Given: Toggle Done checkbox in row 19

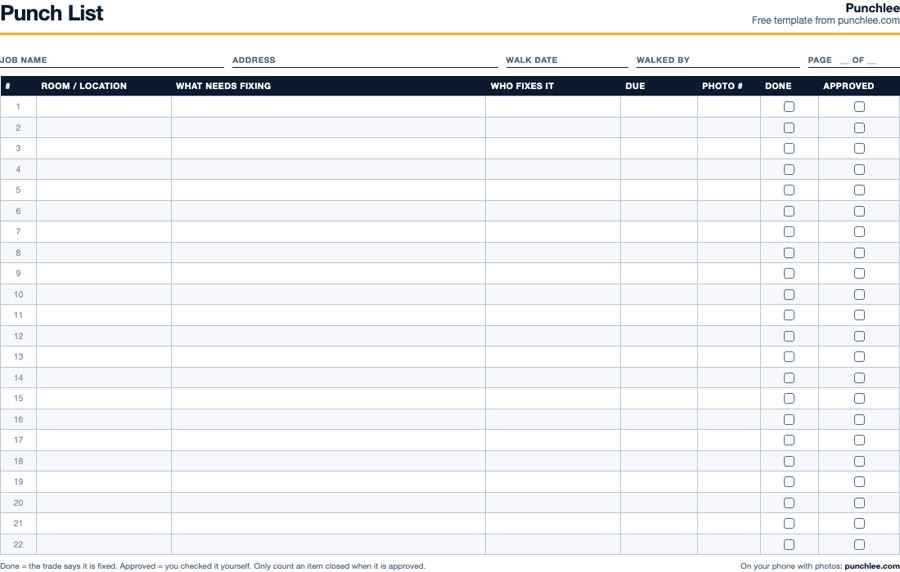Looking at the screenshot, I should pyautogui.click(x=789, y=482).
